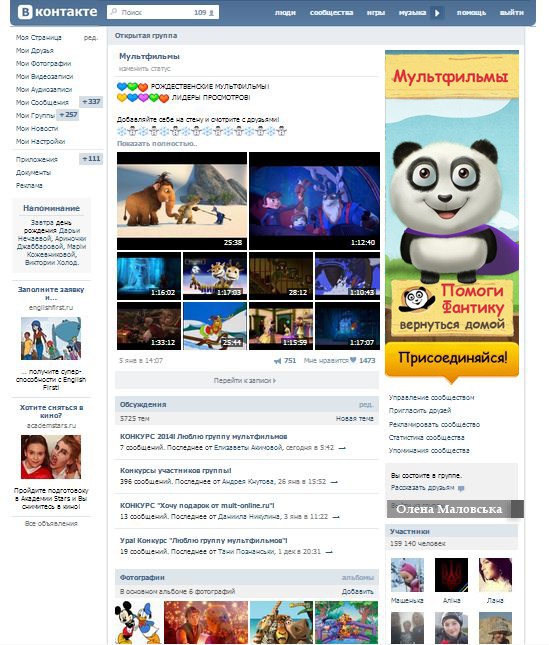Play the video thumbnail lasting 1:17:03

click(215, 276)
